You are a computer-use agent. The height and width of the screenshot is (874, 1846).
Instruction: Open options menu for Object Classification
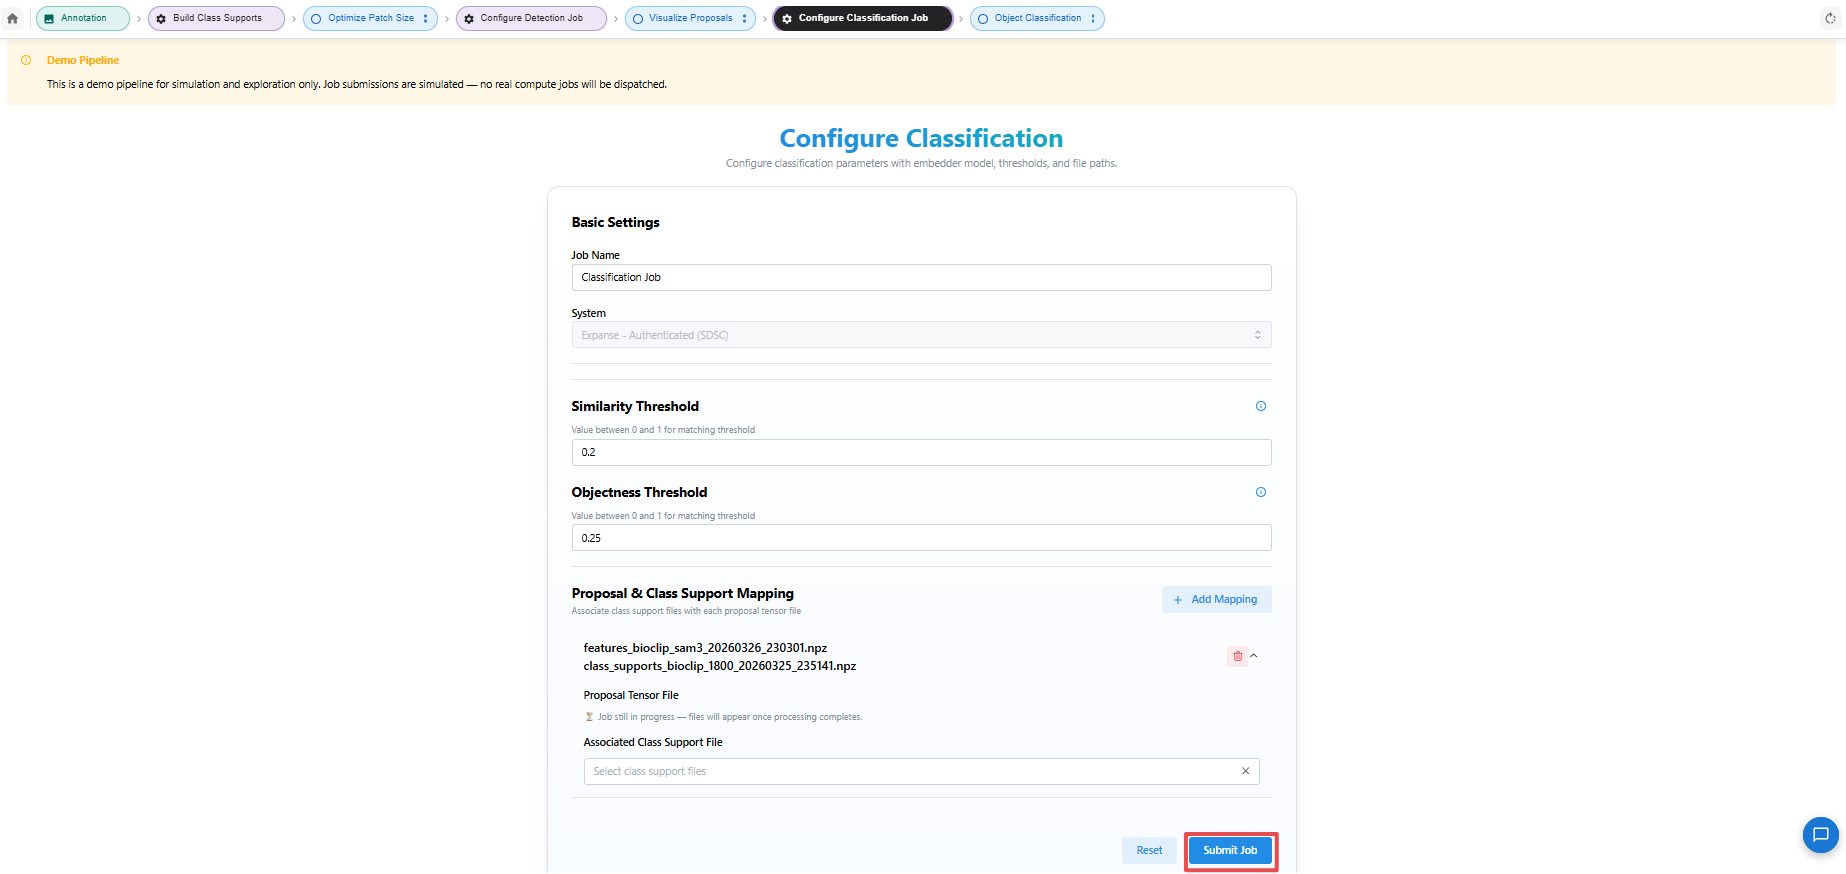point(1093,18)
